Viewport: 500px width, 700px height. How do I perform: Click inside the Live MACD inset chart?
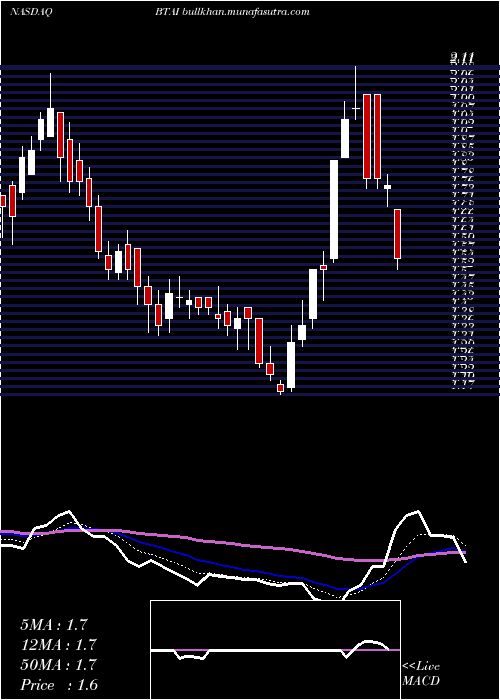[275, 650]
